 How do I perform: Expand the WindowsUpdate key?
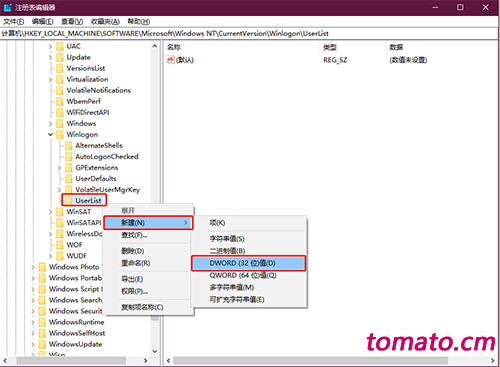33,344
